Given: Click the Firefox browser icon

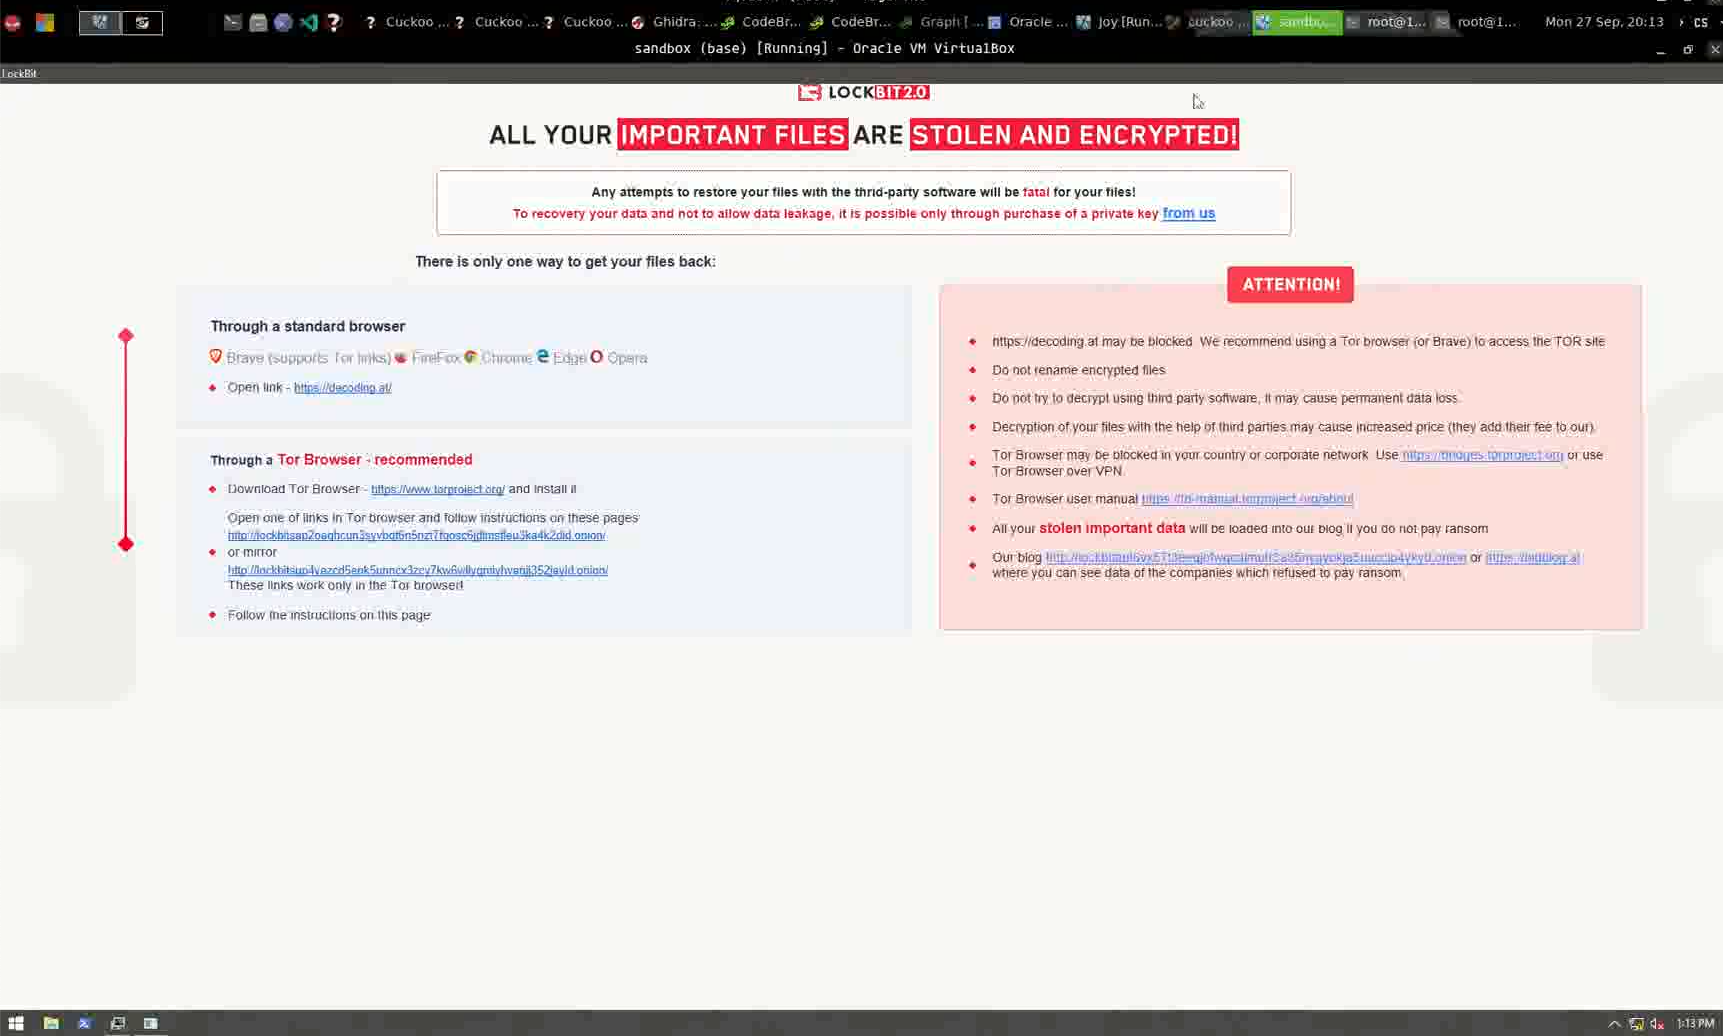Looking at the screenshot, I should [401, 357].
